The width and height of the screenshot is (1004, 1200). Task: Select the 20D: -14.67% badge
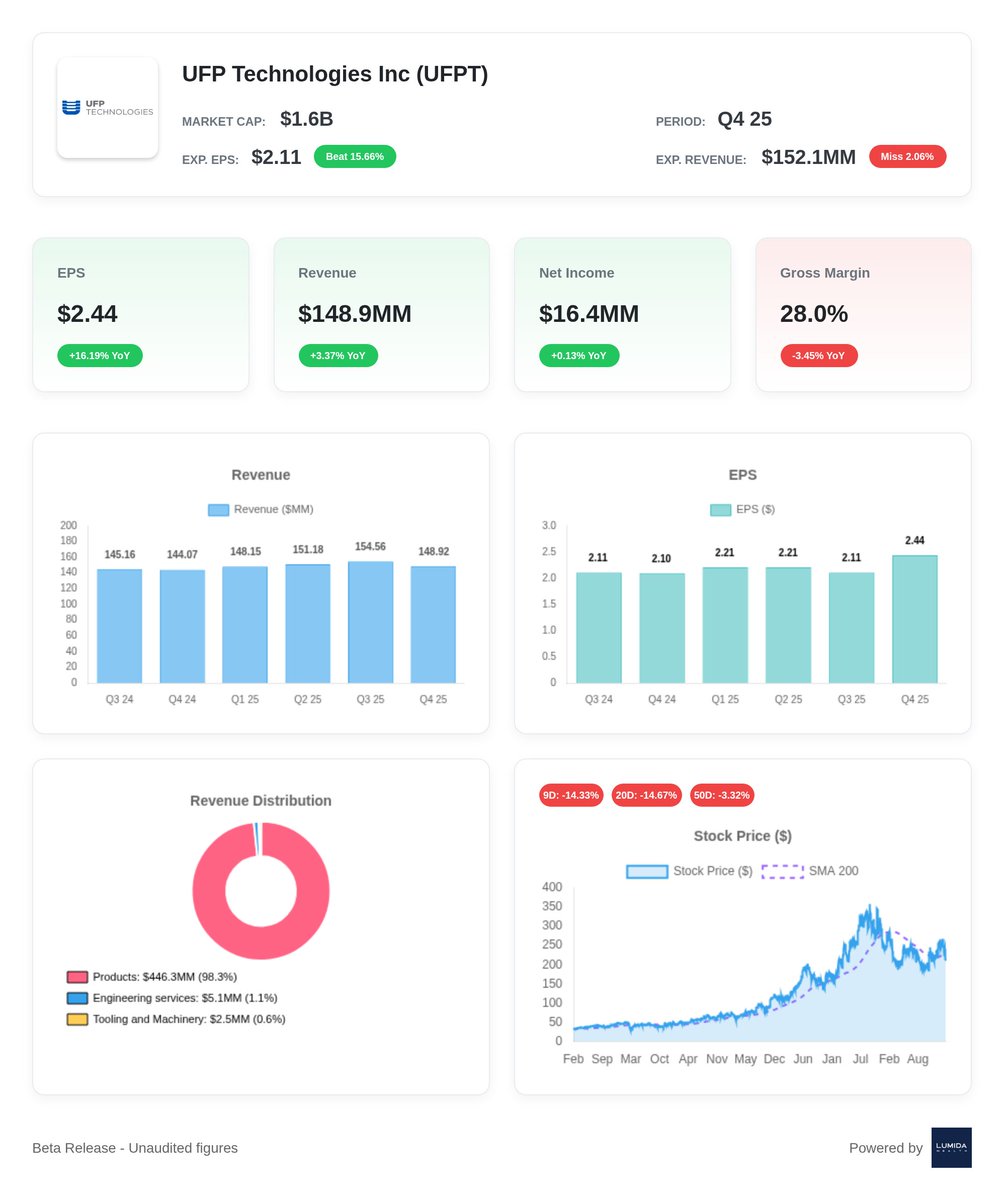646,795
